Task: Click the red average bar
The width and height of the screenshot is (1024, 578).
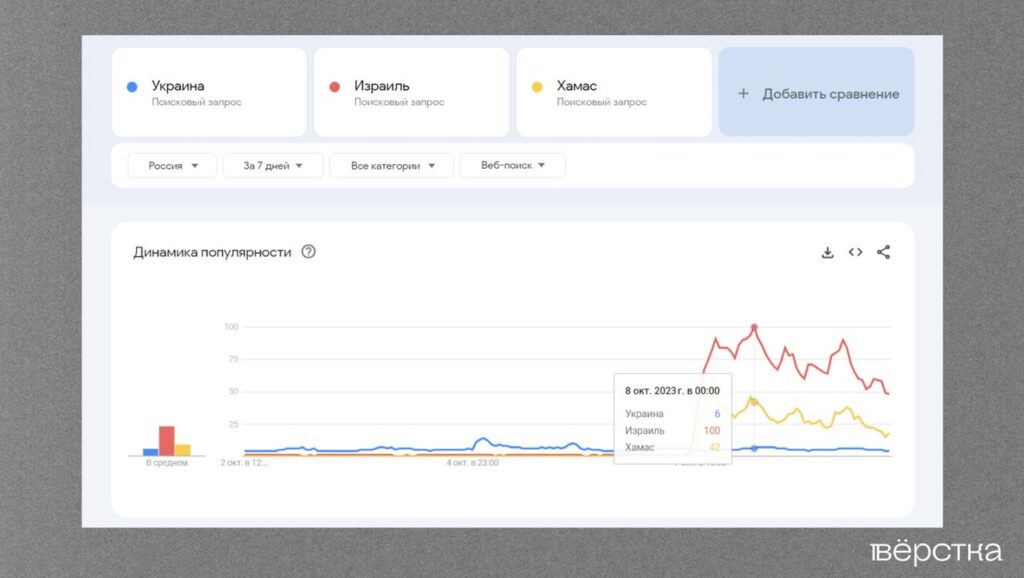Action: pyautogui.click(x=166, y=441)
